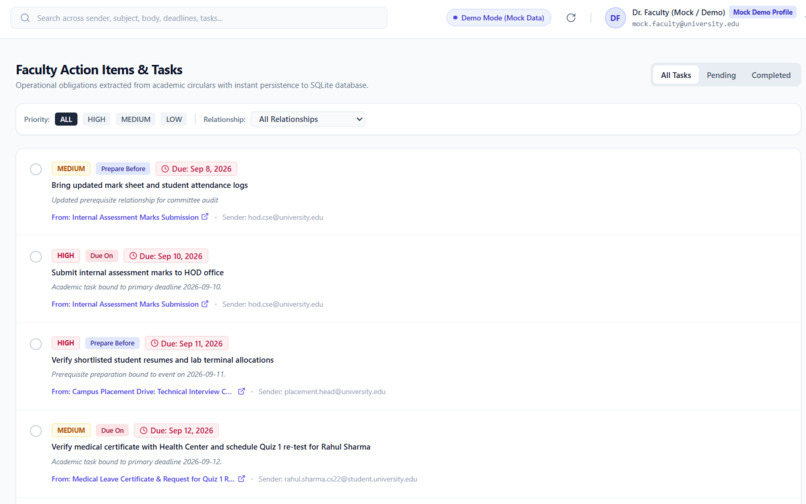Switch to the Pending tab
806x504 pixels.
point(721,75)
